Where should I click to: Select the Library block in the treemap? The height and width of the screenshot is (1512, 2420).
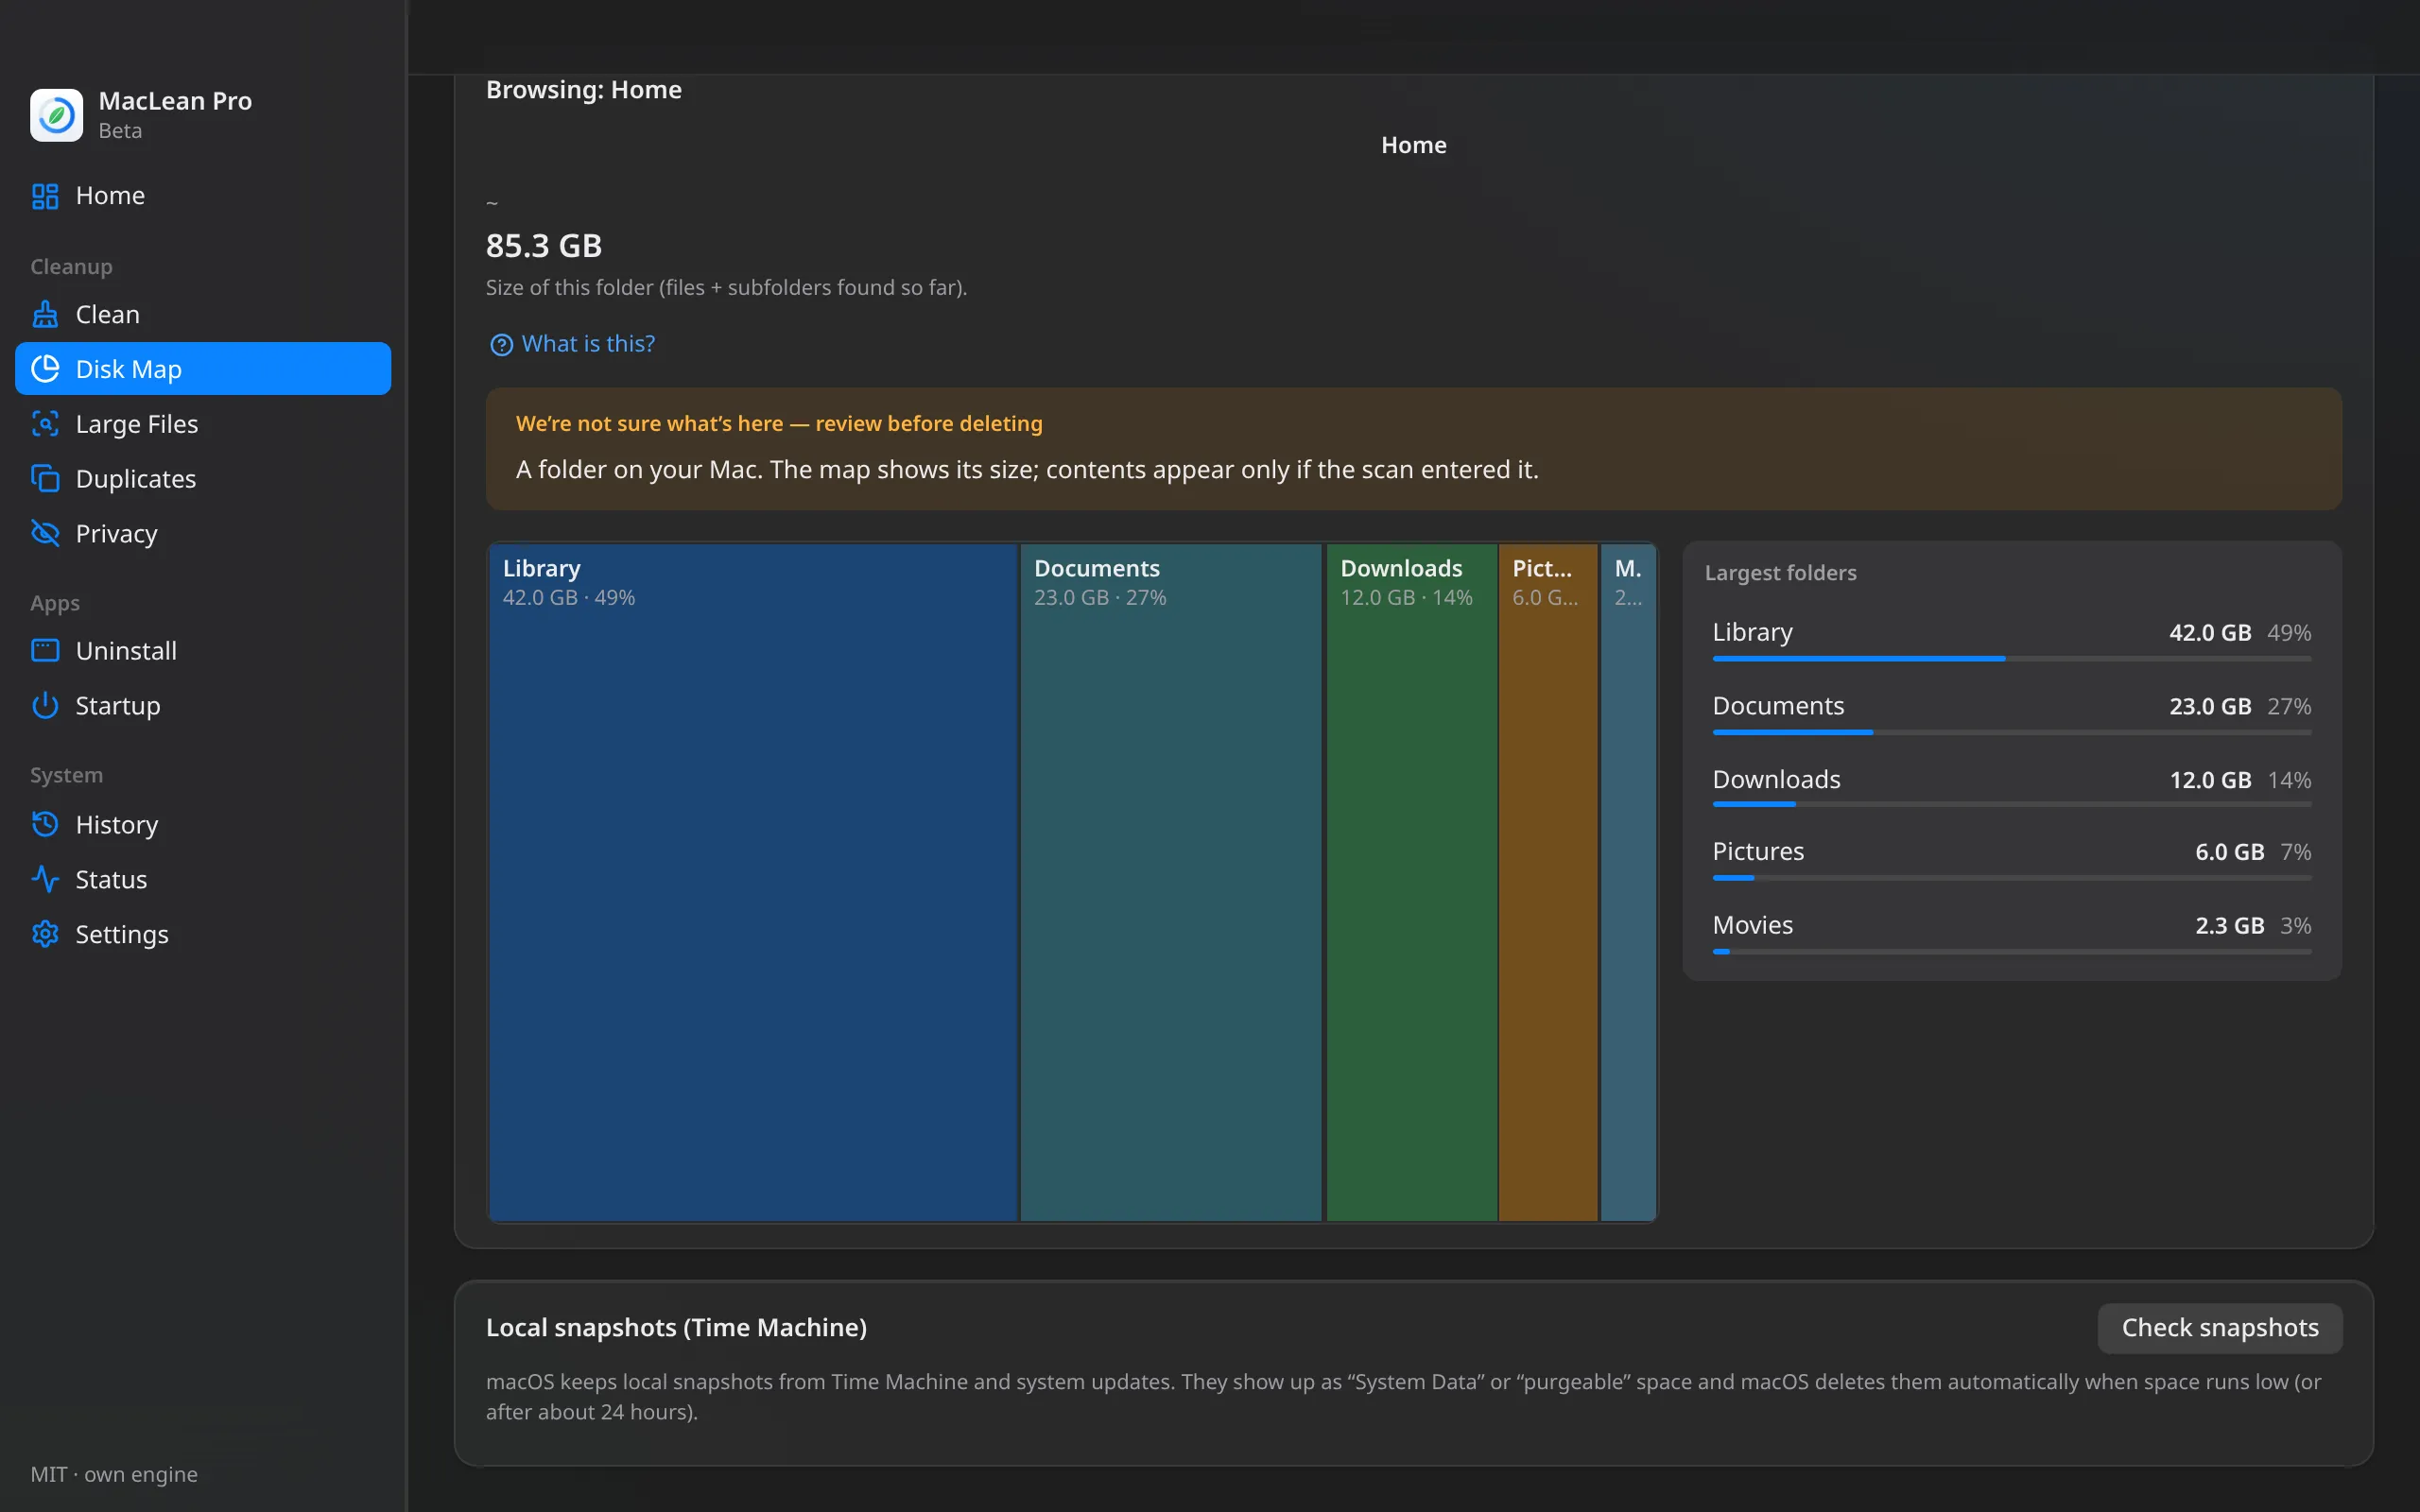[753, 882]
